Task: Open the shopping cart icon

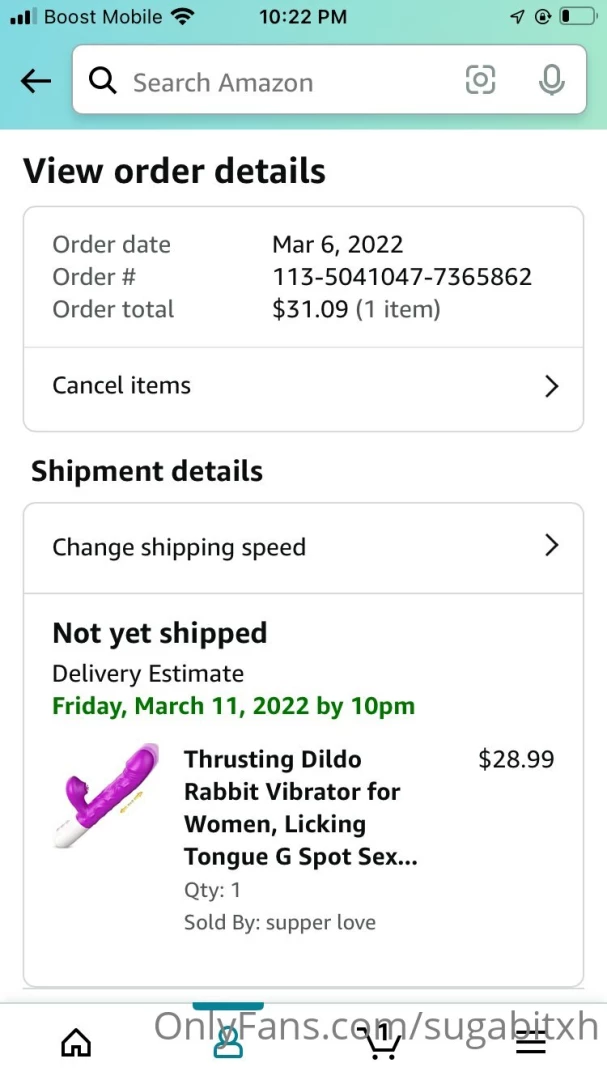Action: (x=380, y=1041)
